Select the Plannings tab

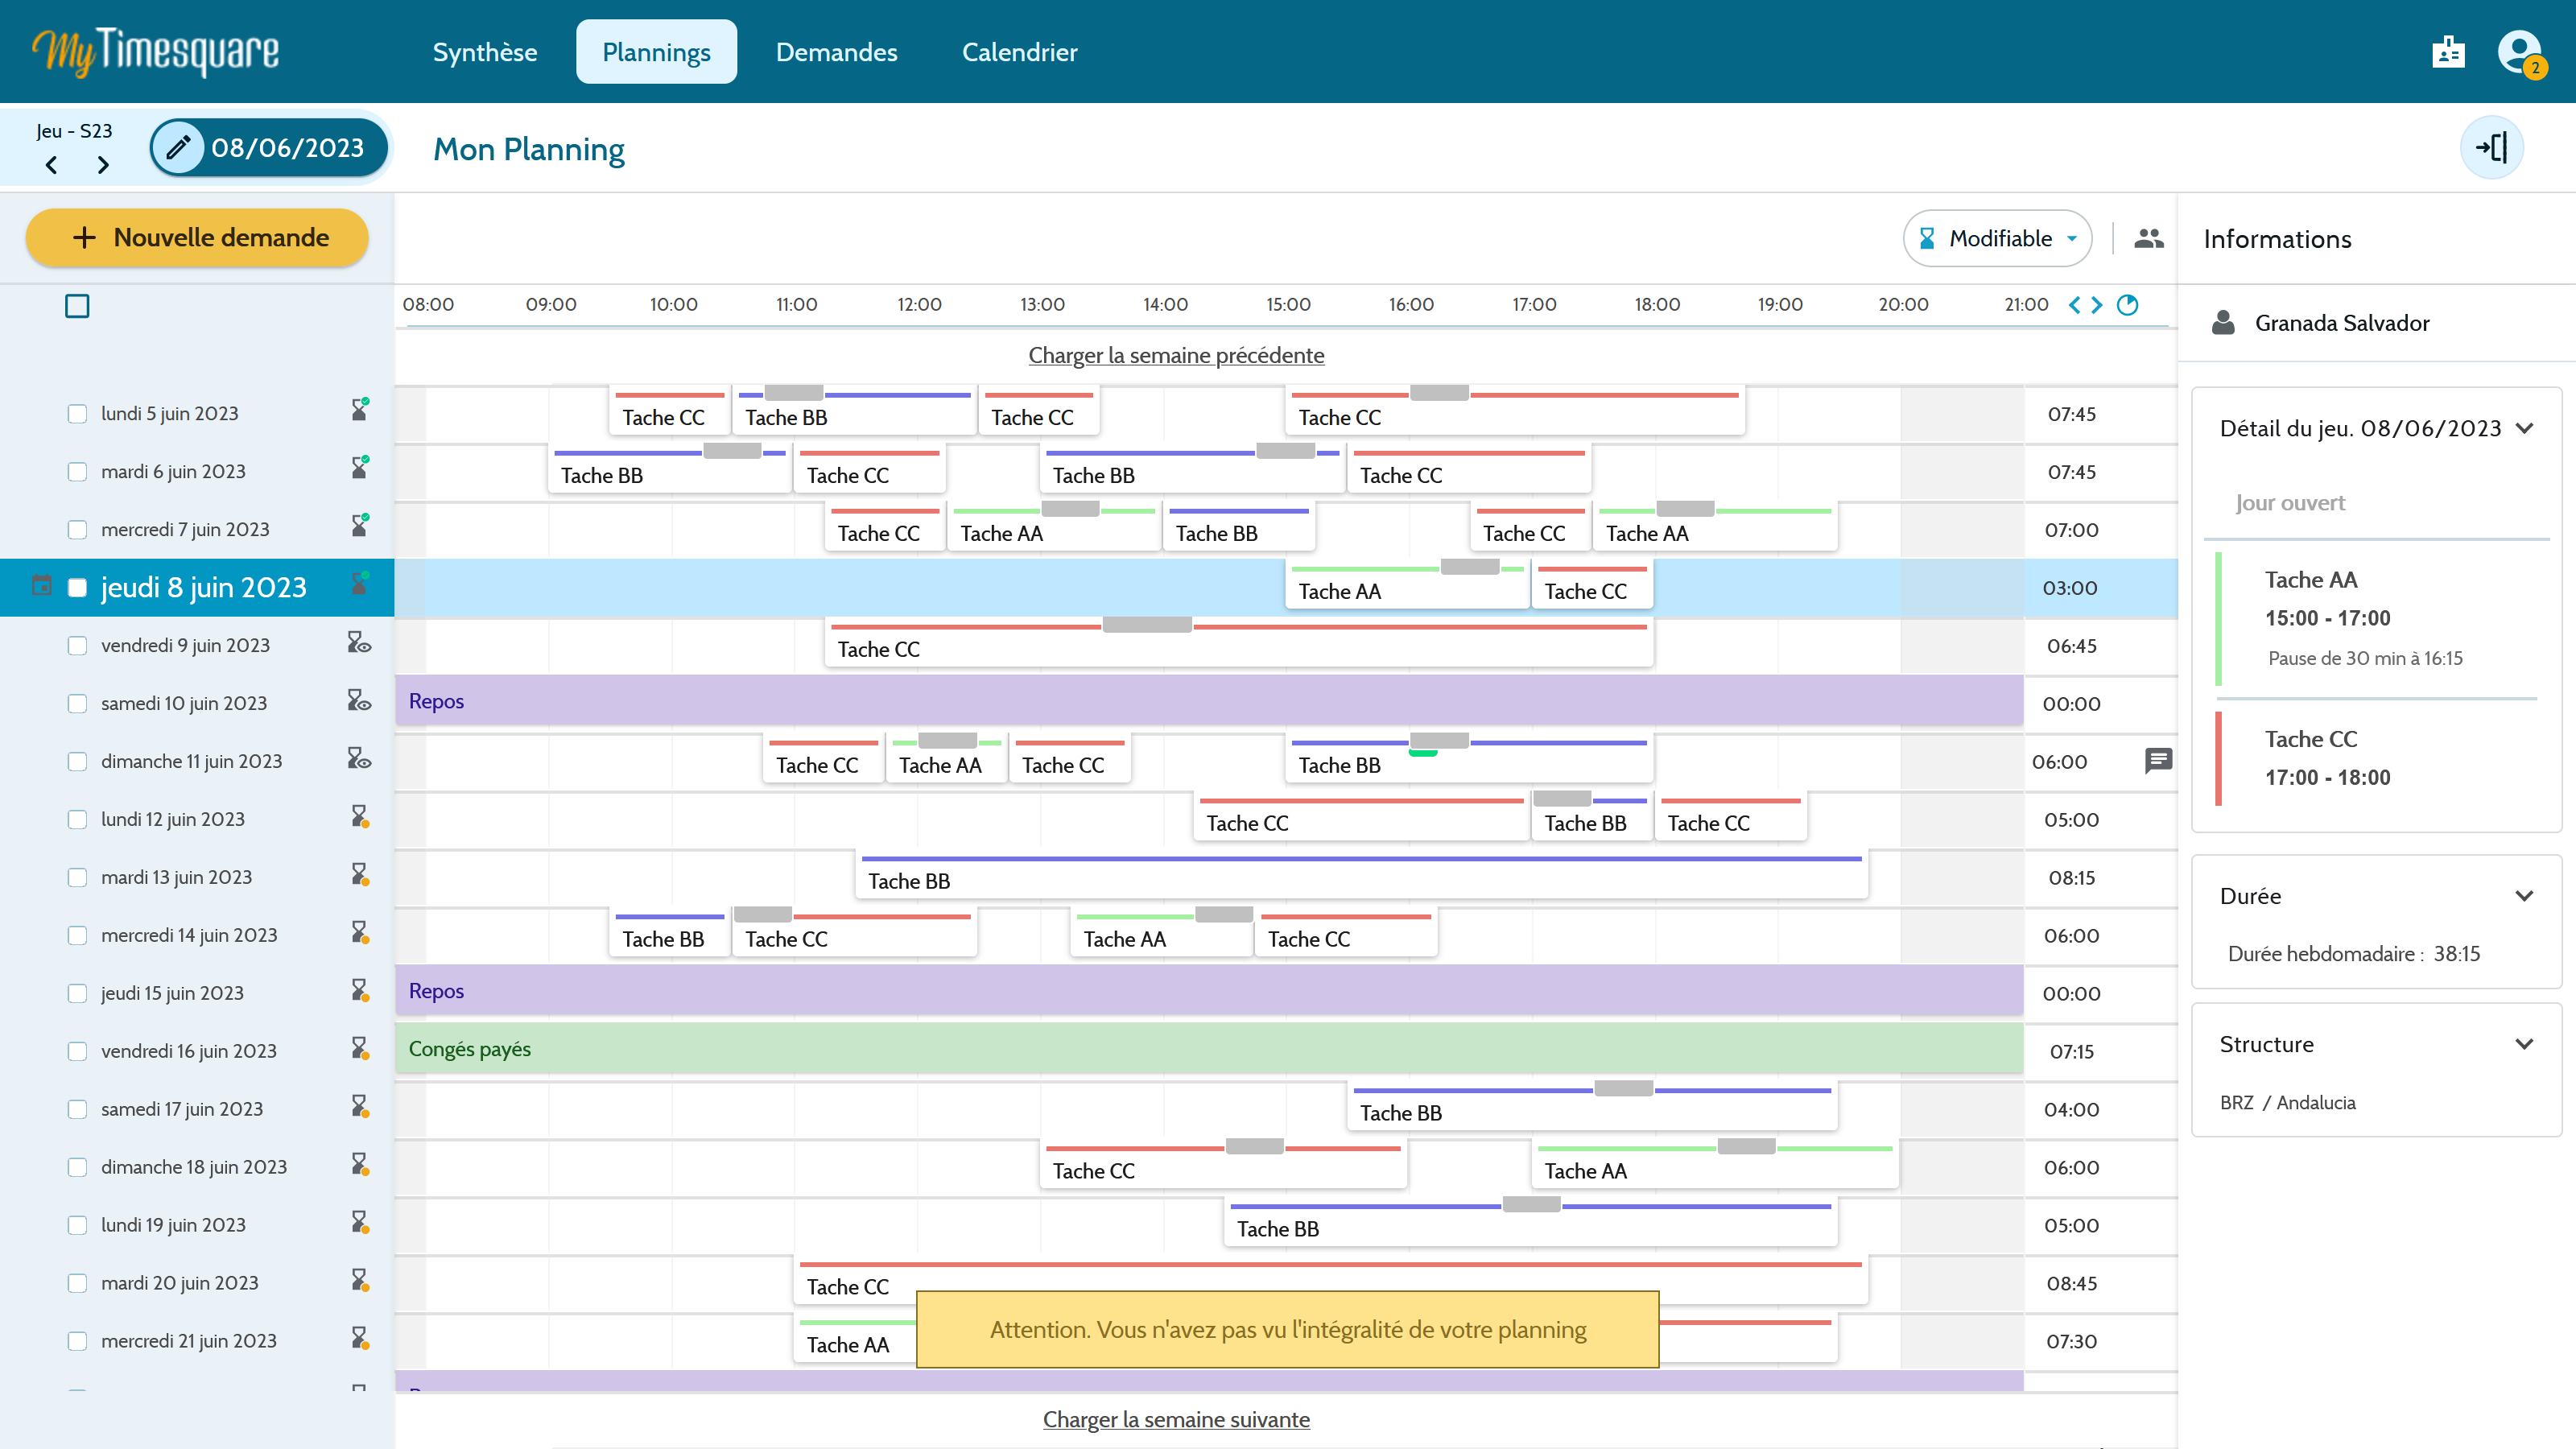point(656,52)
